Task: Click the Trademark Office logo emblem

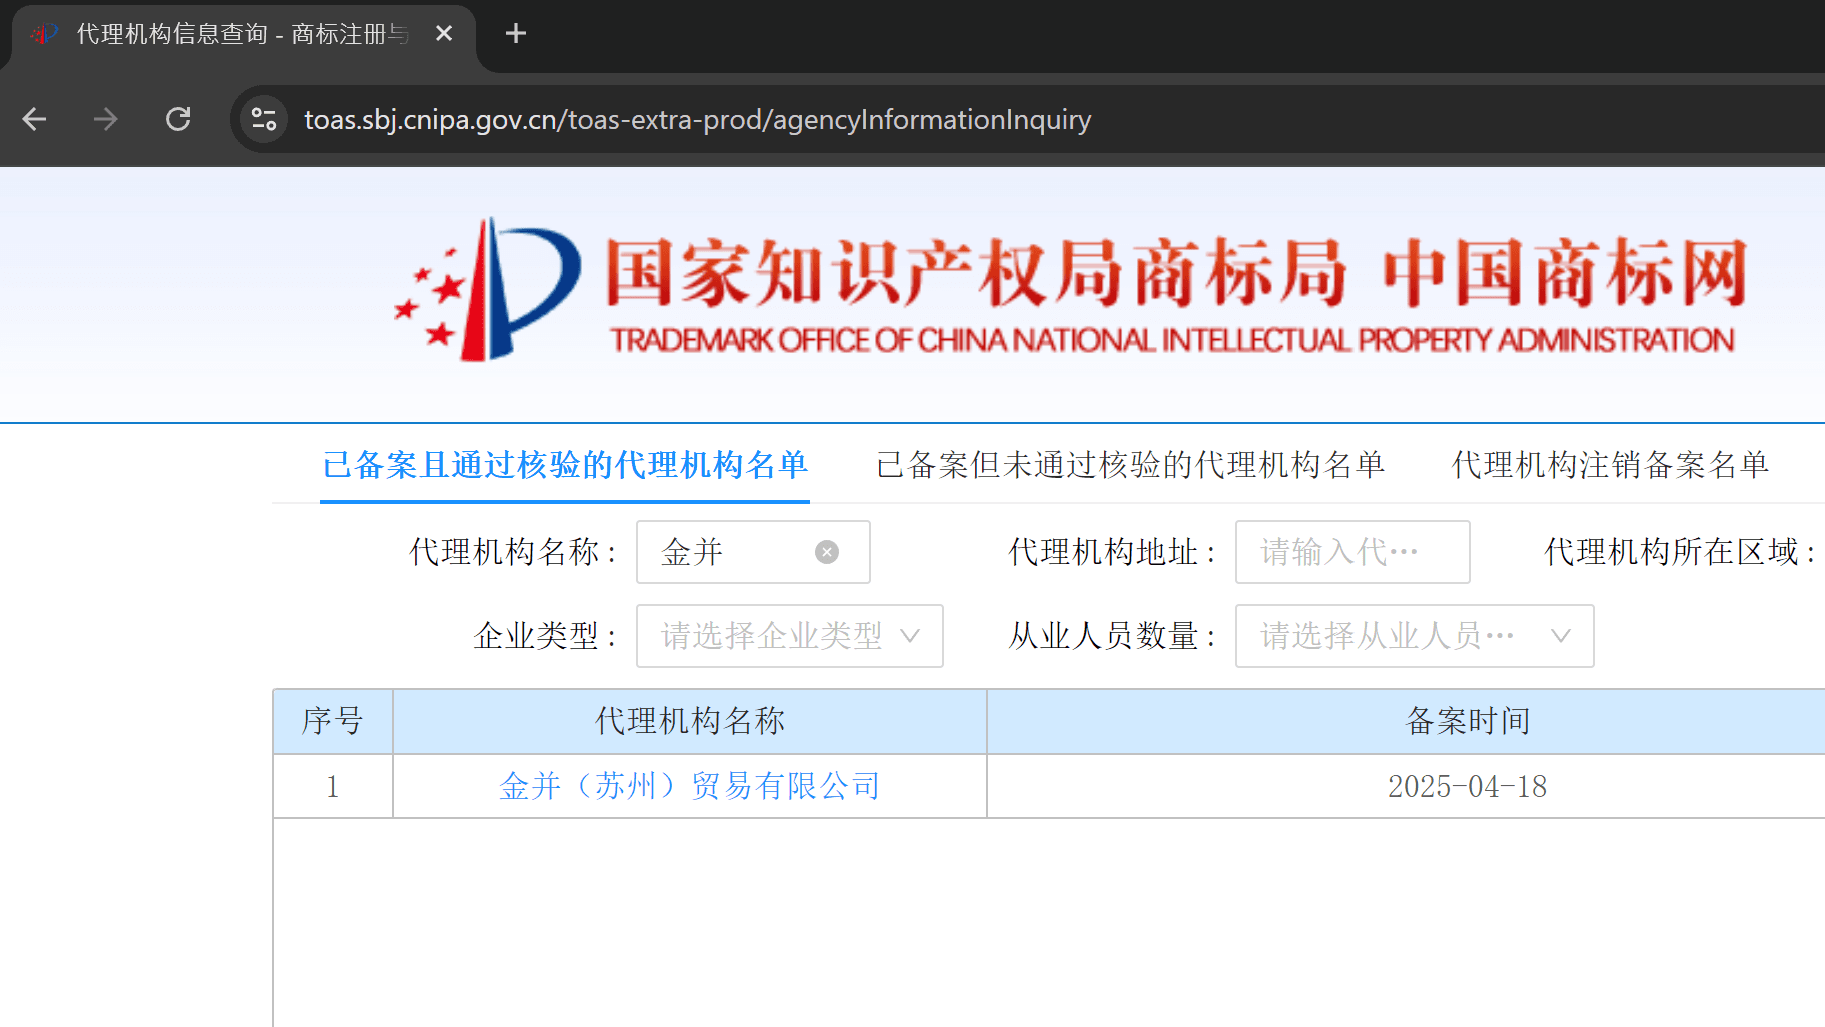Action: (487, 289)
